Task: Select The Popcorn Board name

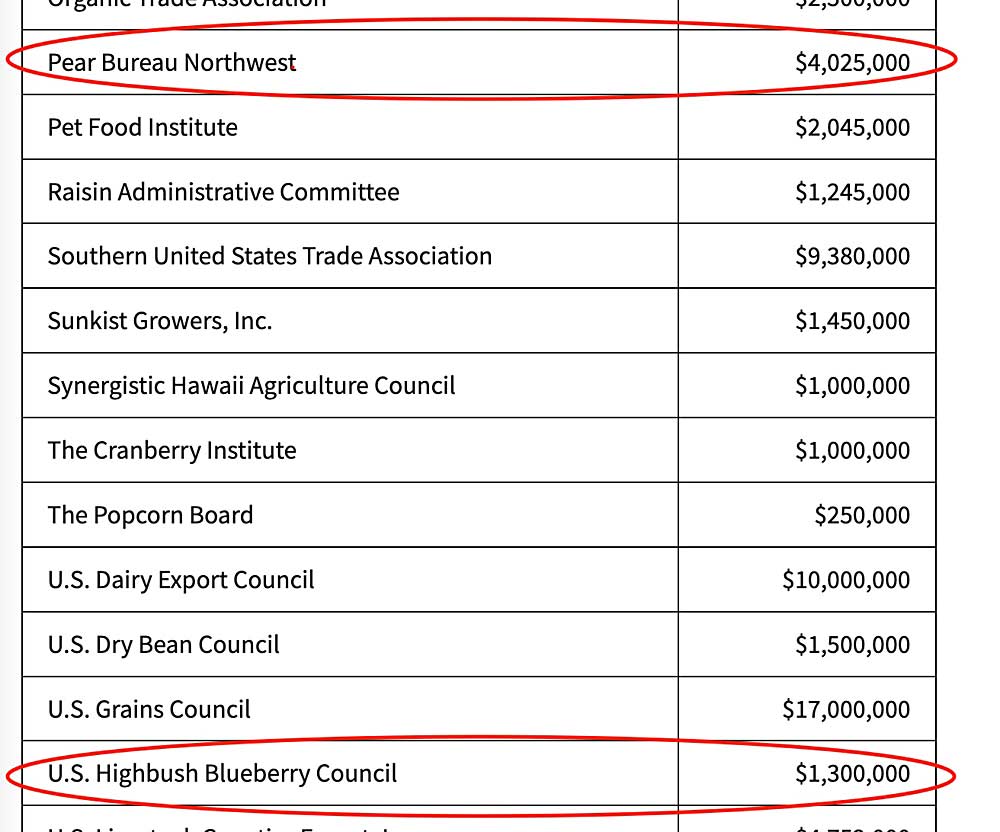Action: pyautogui.click(x=150, y=515)
